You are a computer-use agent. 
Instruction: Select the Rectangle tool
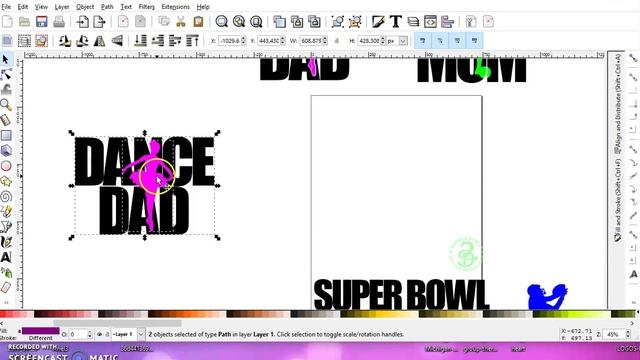coord(6,136)
